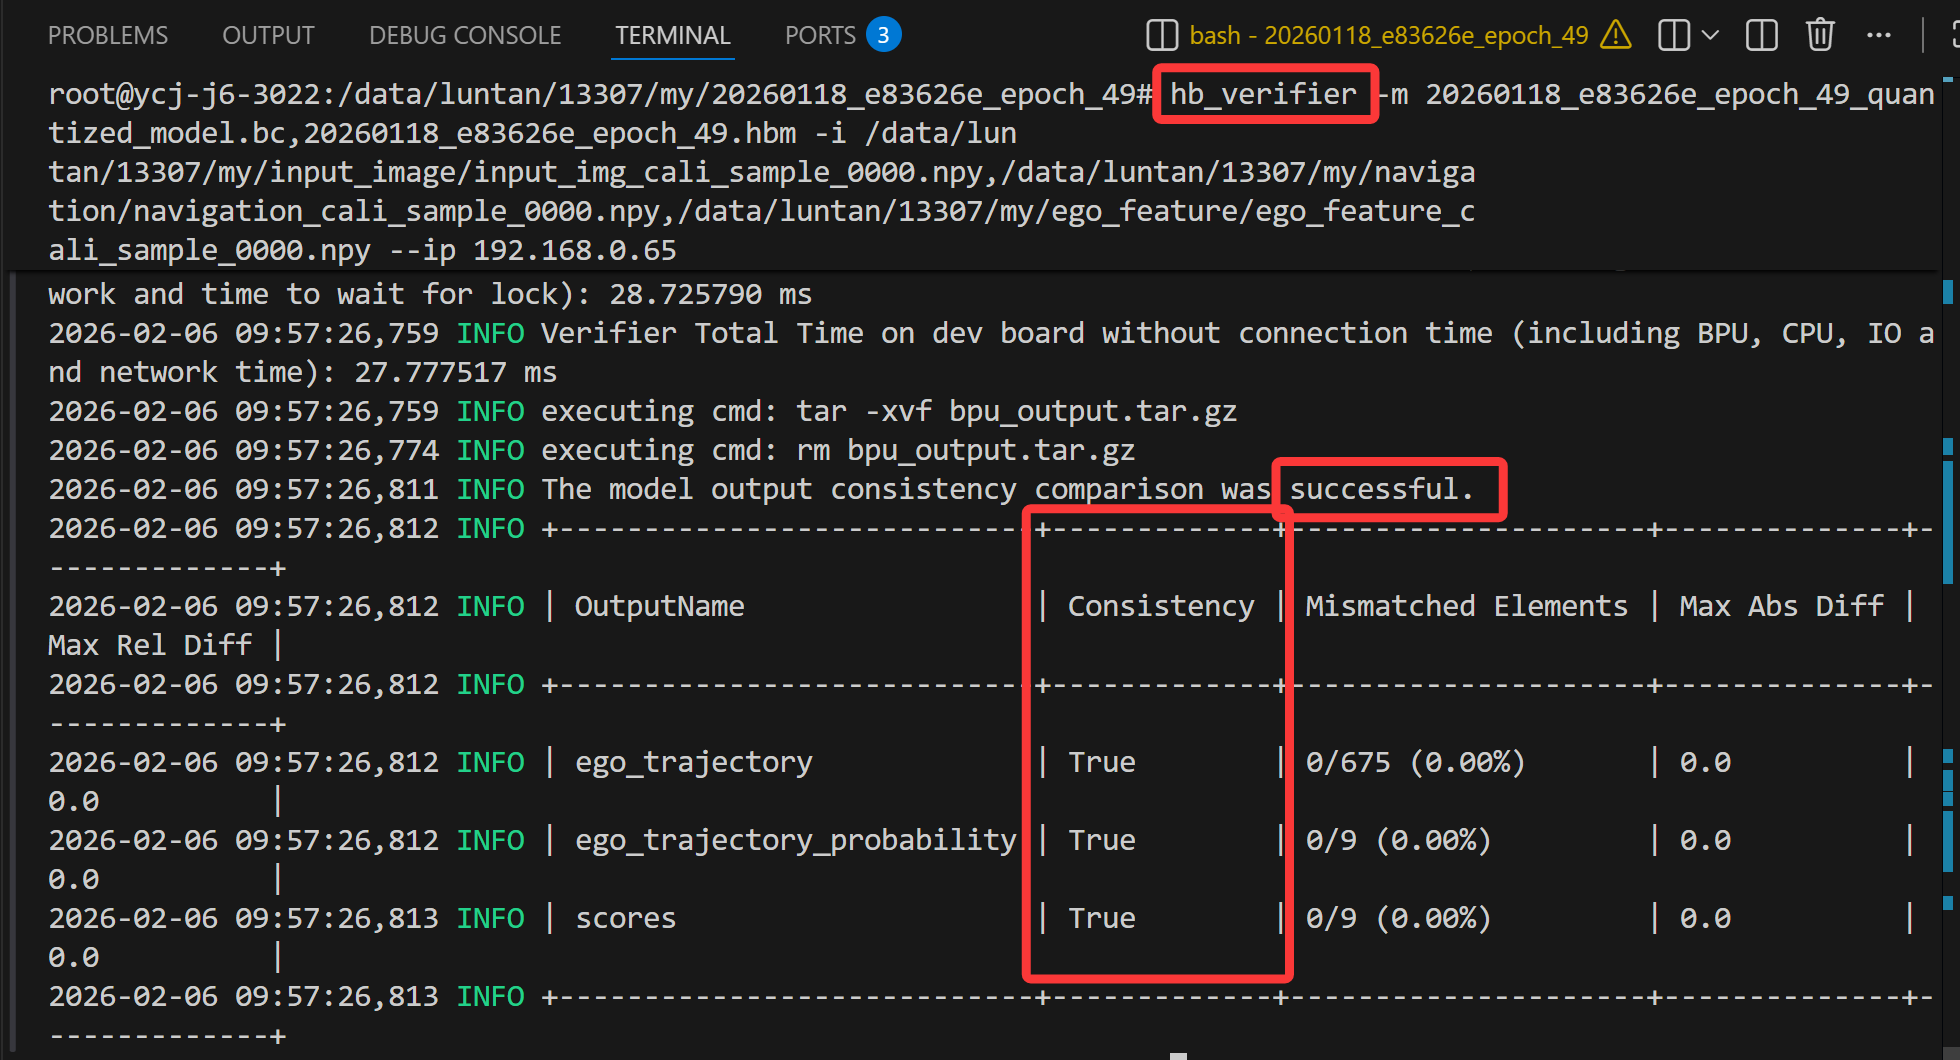1960x1060 pixels.
Task: Click the split icon left of the chevron
Action: (1673, 36)
